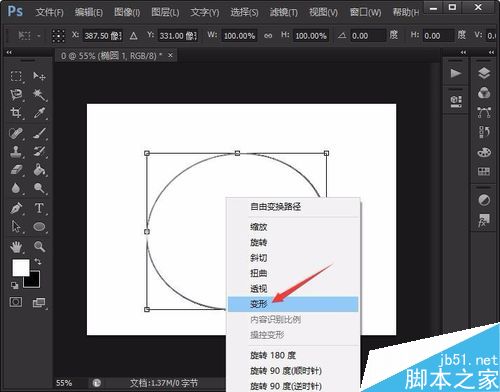Swap foreground and background colors
The width and height of the screenshot is (500, 392).
click(x=38, y=262)
